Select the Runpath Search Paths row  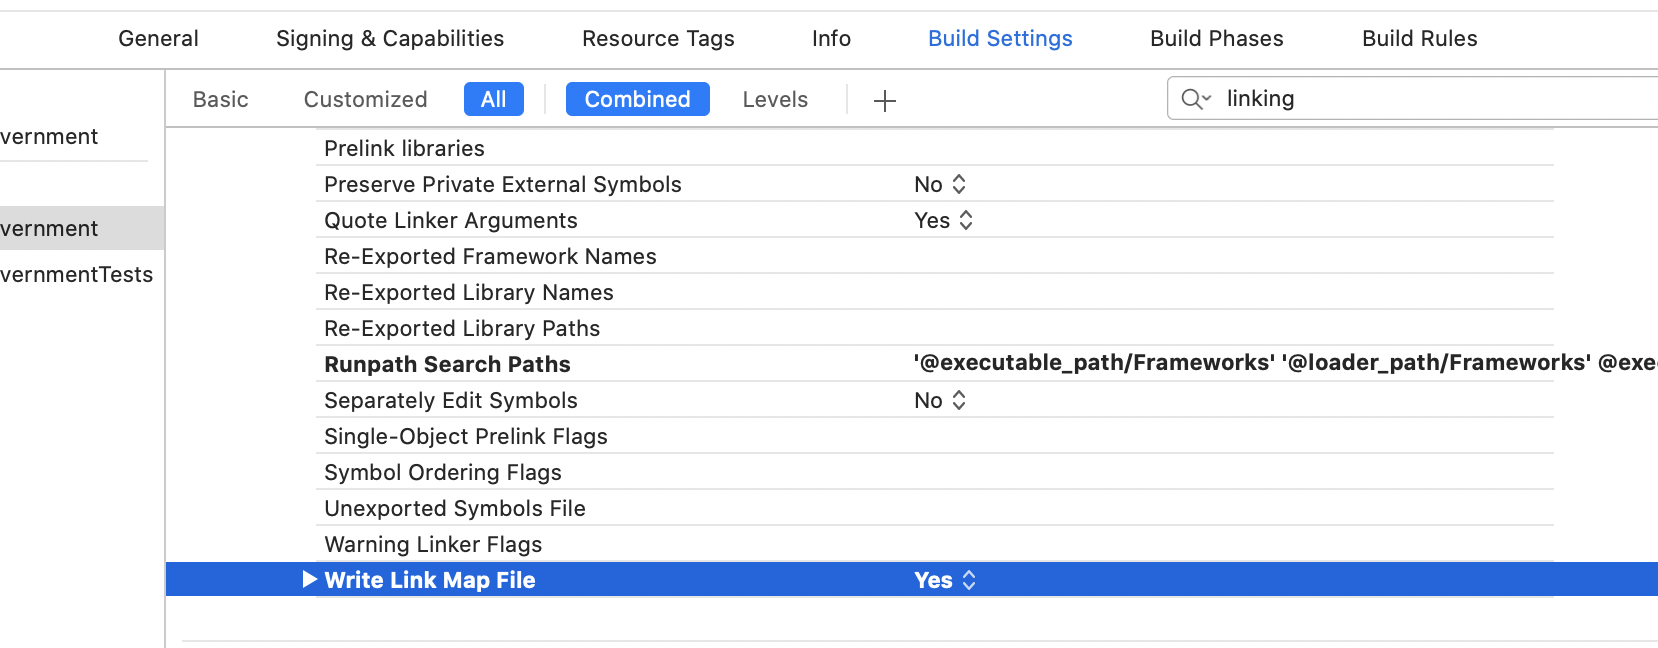tap(447, 364)
